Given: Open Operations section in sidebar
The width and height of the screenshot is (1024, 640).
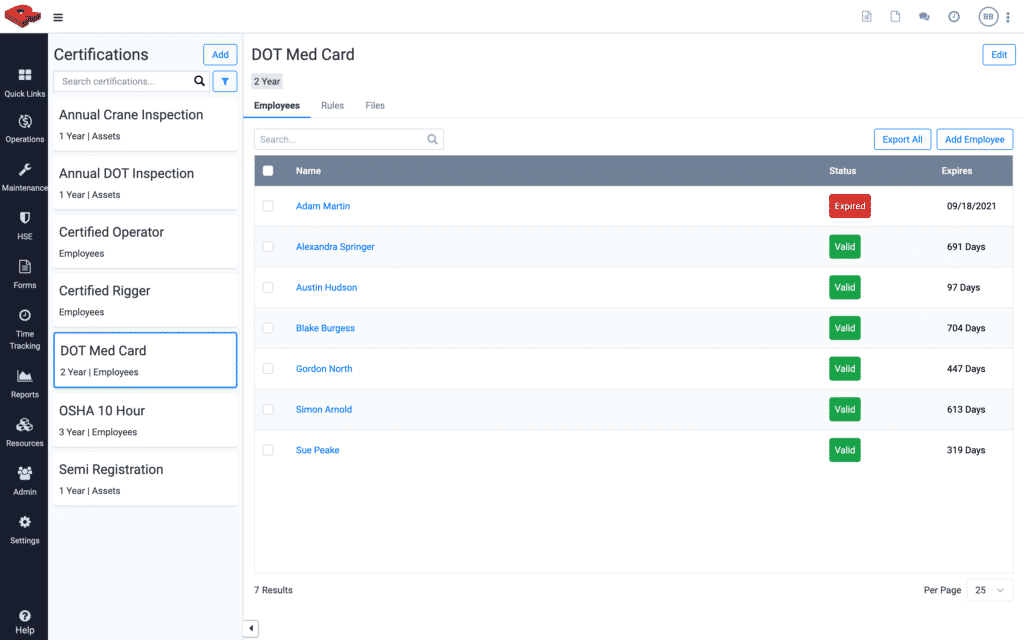Looking at the screenshot, I should [x=24, y=129].
